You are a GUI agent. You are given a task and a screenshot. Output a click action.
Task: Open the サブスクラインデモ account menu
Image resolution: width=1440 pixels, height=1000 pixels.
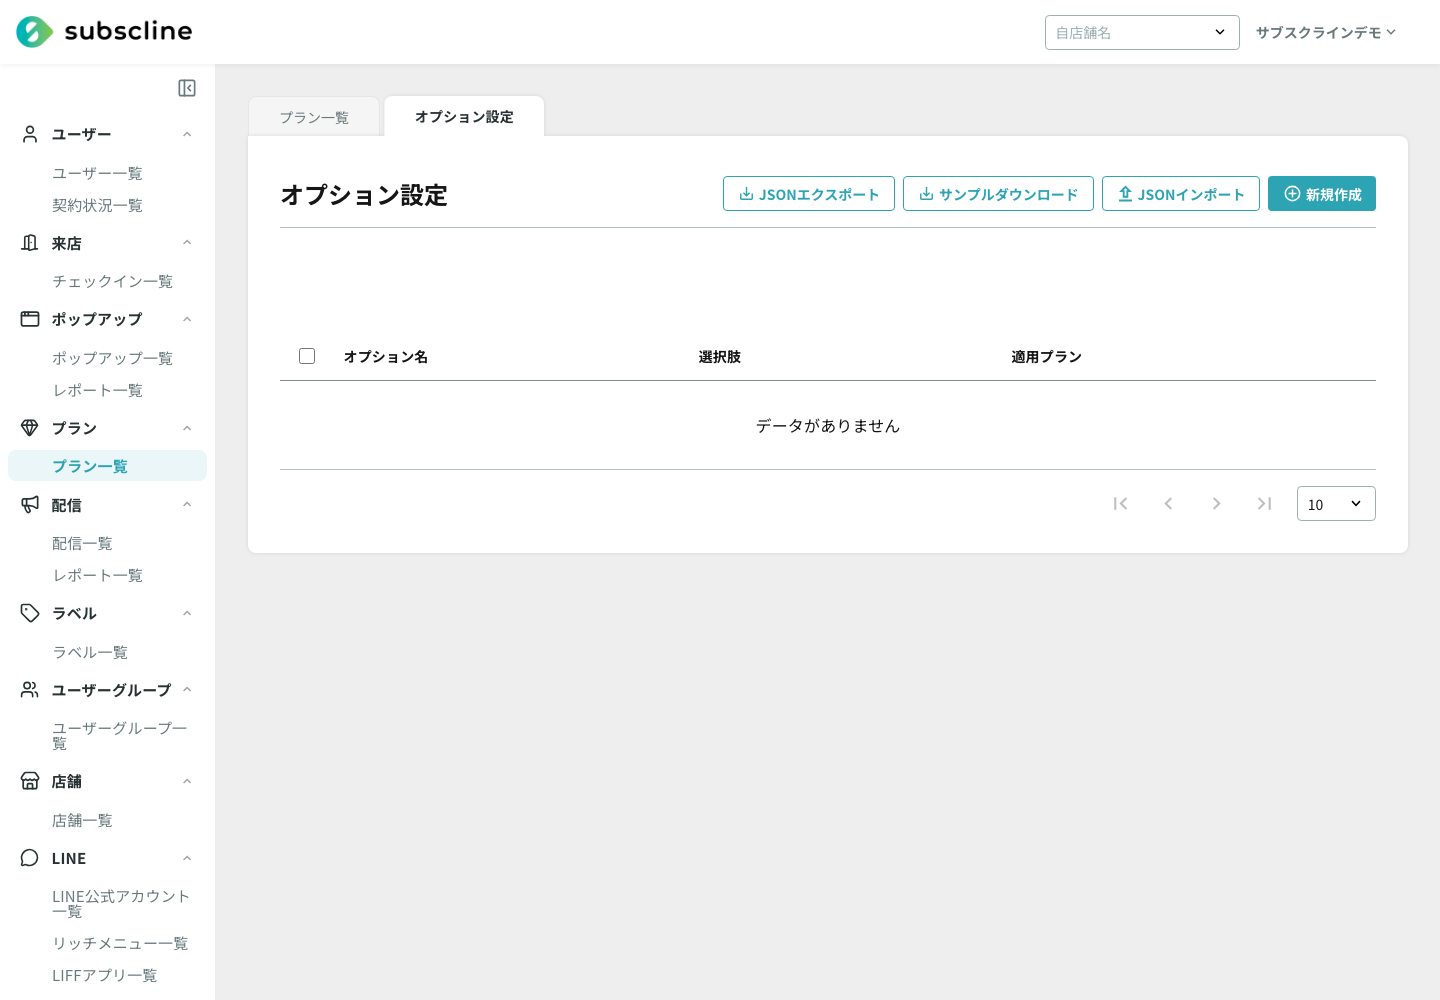pyautogui.click(x=1326, y=32)
